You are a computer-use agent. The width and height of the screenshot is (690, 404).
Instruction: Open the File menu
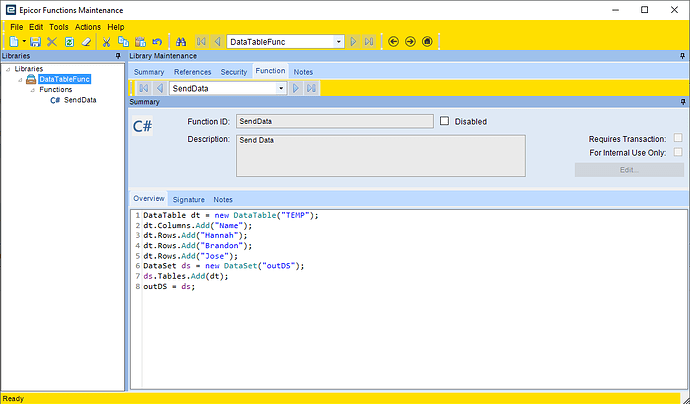pyautogui.click(x=16, y=27)
